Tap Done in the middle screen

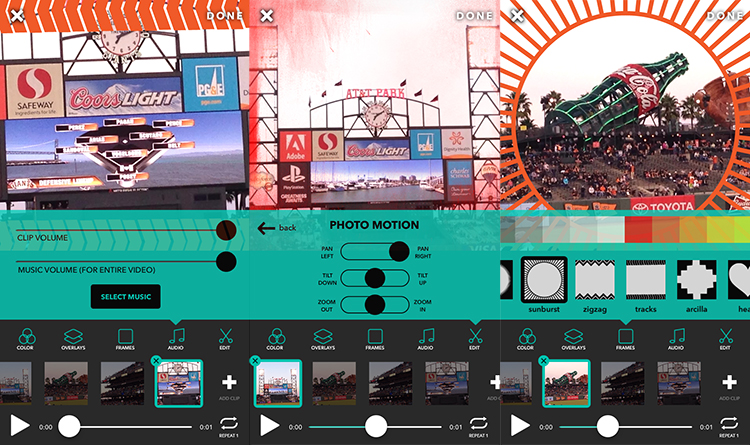pos(474,16)
